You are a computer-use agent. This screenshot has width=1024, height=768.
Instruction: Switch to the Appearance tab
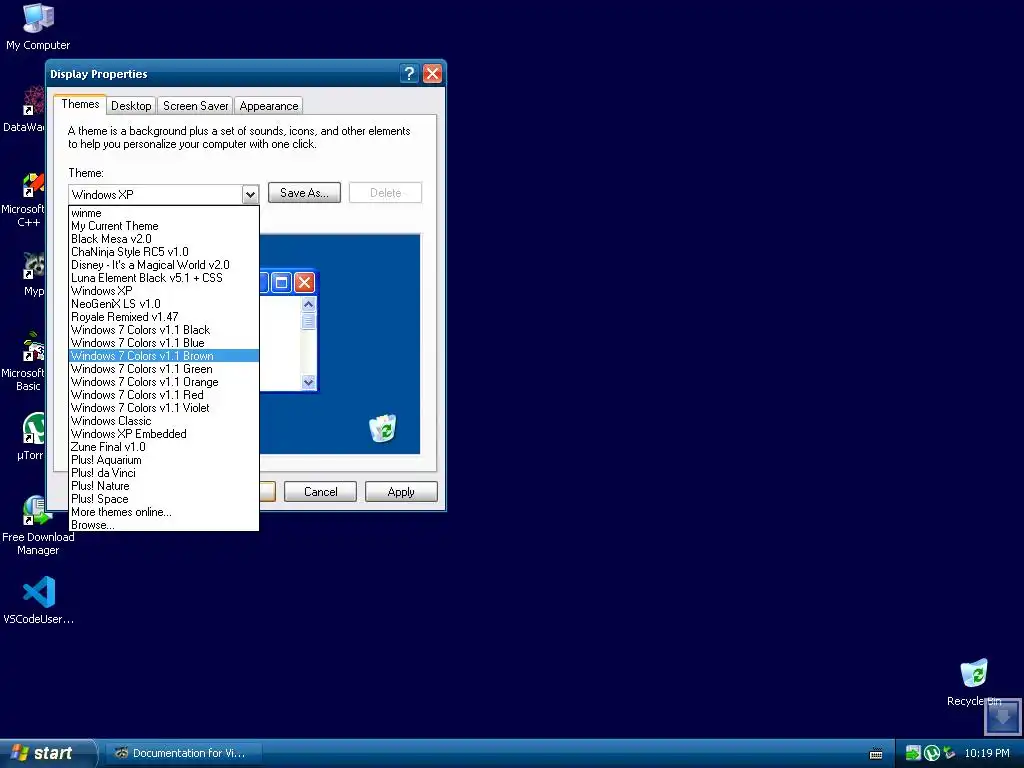[x=268, y=106]
